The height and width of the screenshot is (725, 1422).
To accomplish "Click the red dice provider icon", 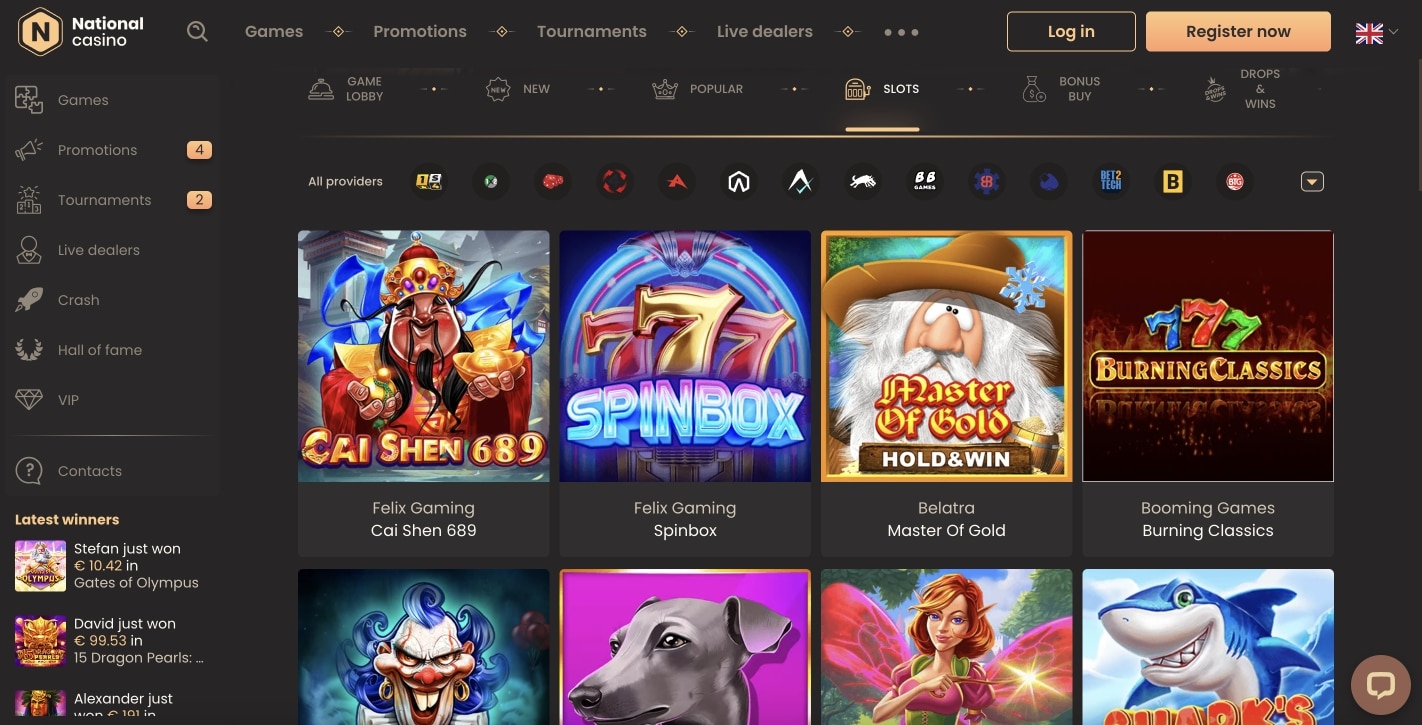I will click(553, 181).
